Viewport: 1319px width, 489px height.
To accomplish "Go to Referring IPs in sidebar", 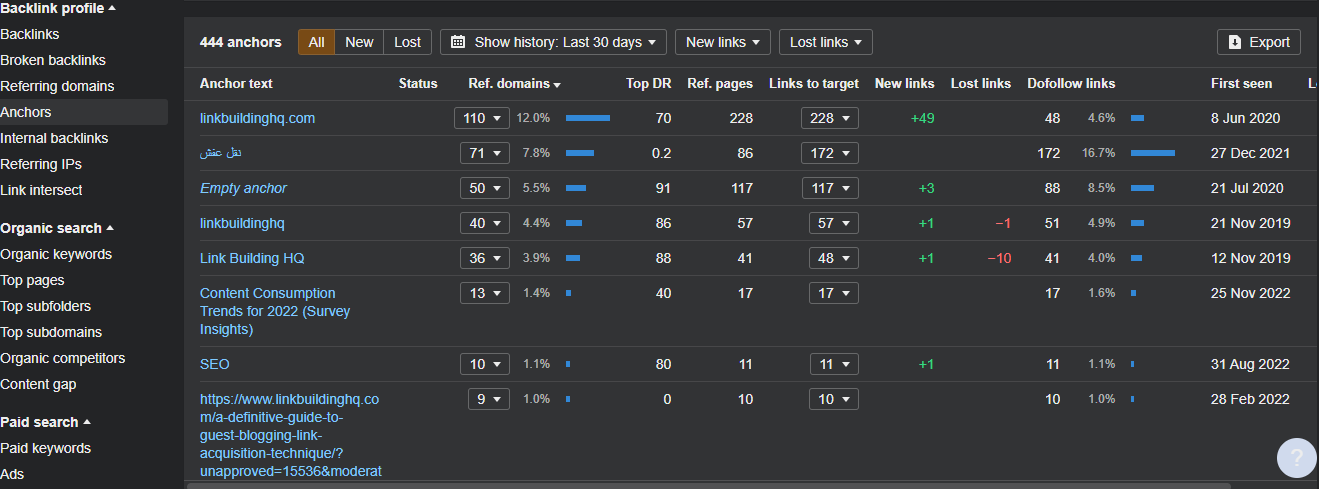I will click(x=41, y=164).
